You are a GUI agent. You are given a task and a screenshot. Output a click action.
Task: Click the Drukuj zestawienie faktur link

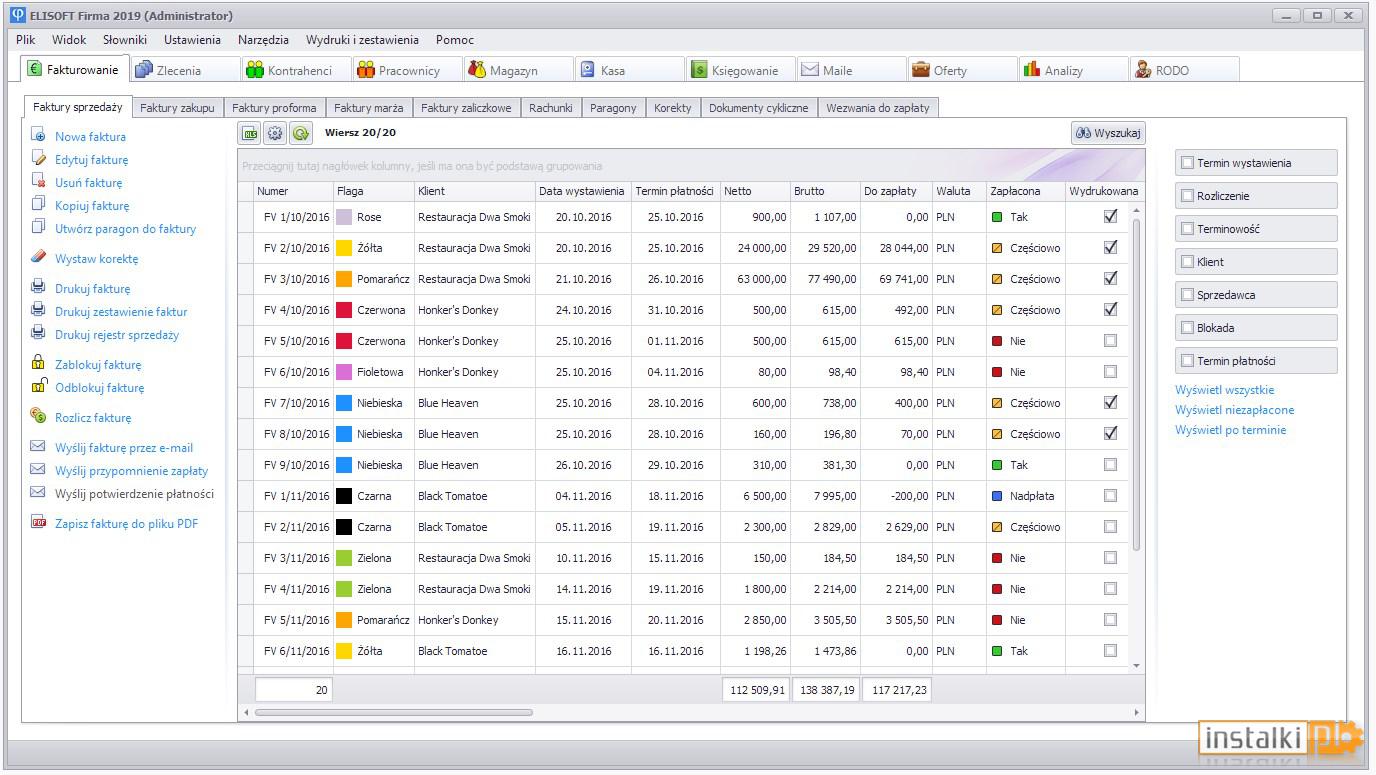pyautogui.click(x=121, y=312)
